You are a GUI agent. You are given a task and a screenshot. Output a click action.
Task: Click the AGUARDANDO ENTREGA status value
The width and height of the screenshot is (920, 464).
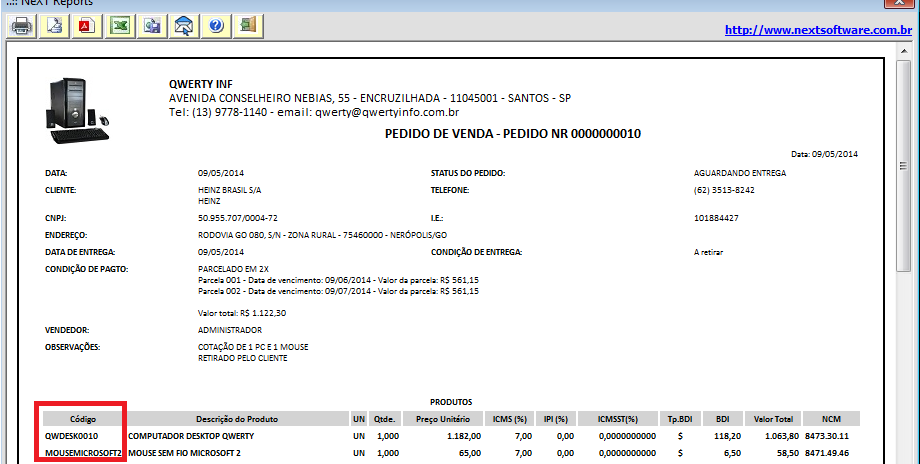point(739,174)
